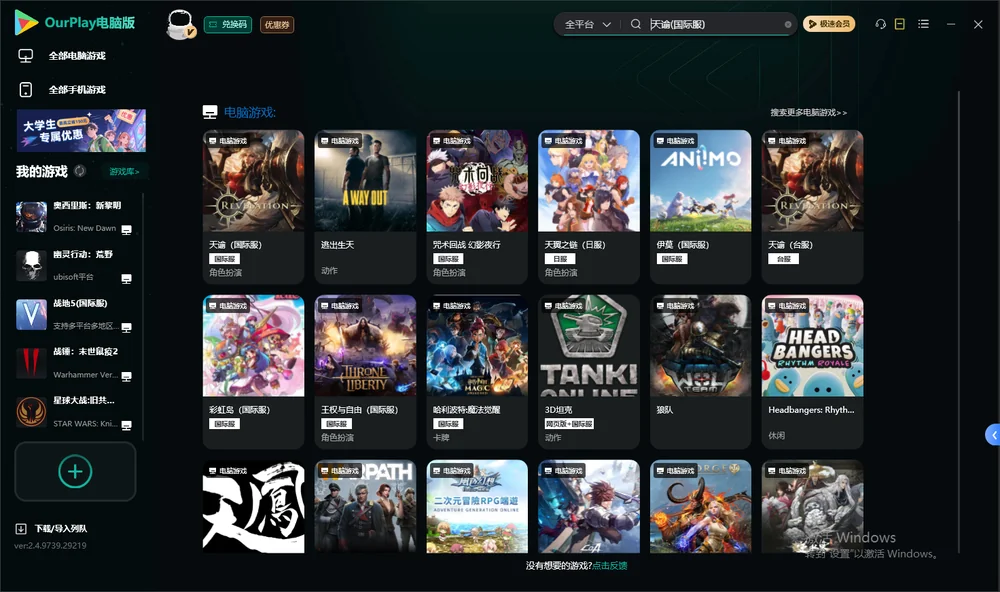Screen dimensions: 1000x592
Task: Click the phone icon beside 全部手机游戏
Action: 26,90
